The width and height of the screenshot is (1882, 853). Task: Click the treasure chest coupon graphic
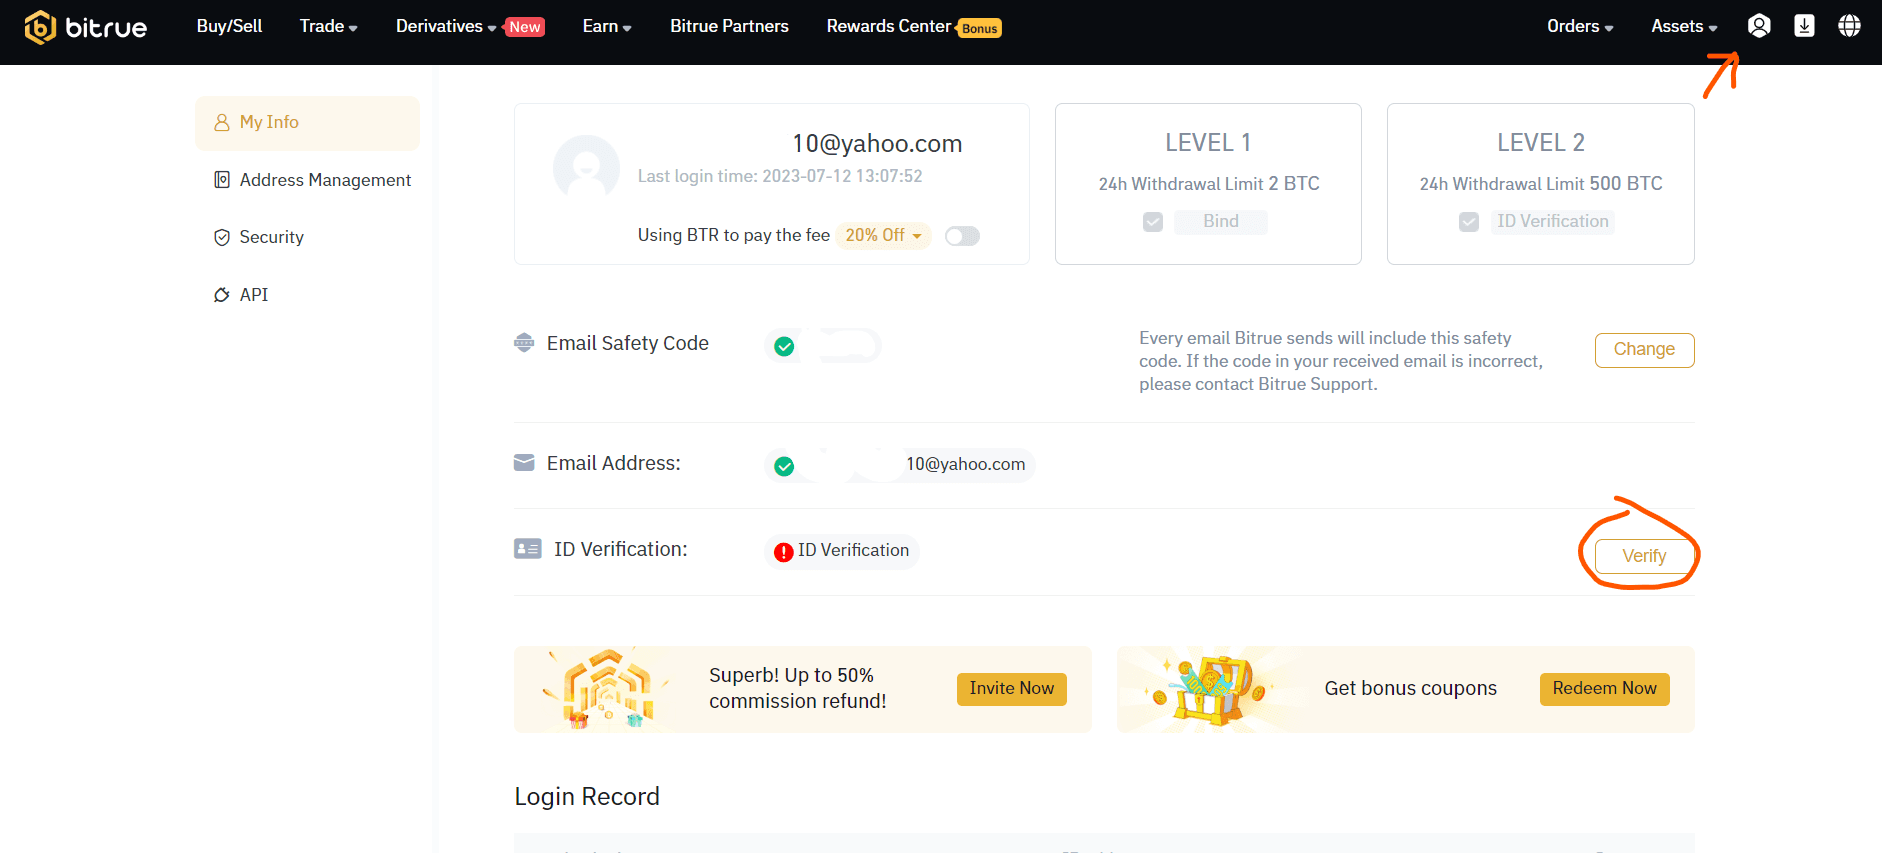pos(1210,690)
